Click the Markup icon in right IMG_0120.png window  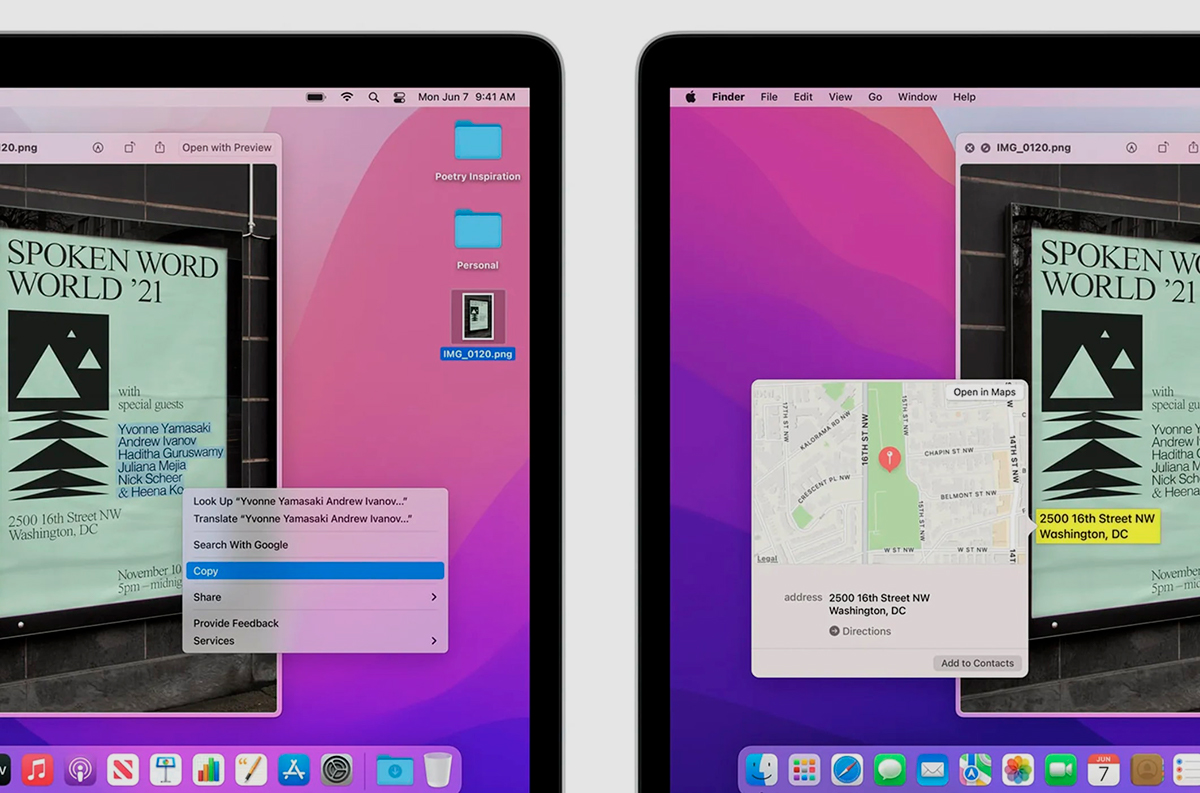click(1131, 147)
